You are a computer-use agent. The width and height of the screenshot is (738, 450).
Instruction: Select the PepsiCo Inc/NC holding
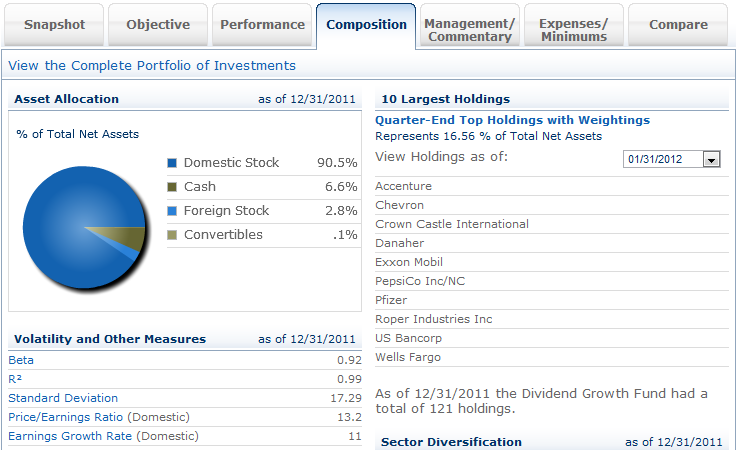(x=552, y=281)
